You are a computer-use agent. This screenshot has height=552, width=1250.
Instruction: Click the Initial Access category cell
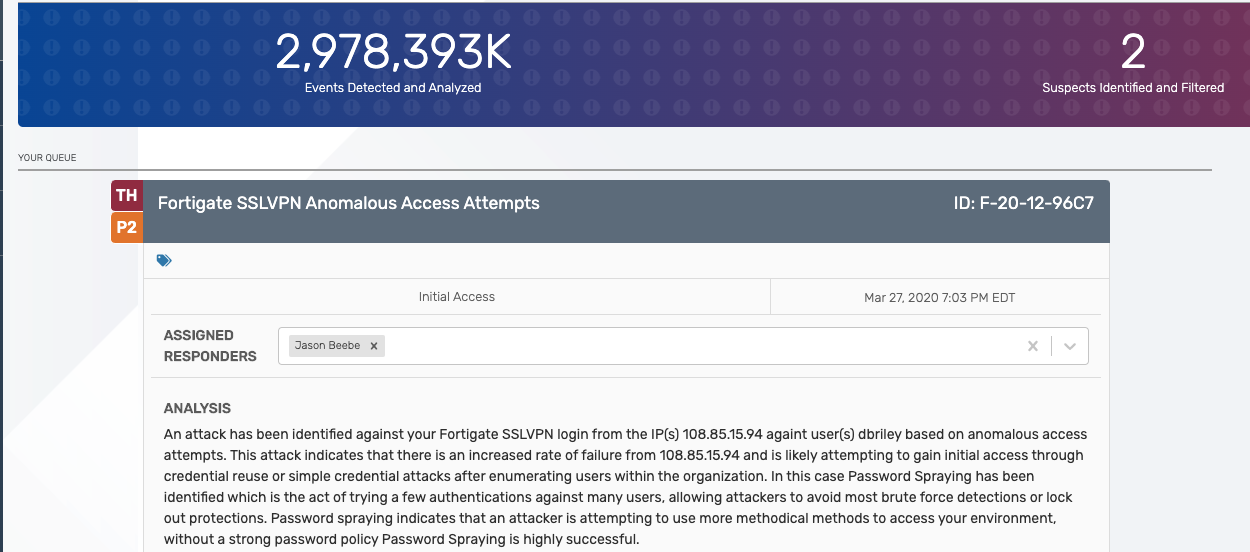(x=457, y=297)
